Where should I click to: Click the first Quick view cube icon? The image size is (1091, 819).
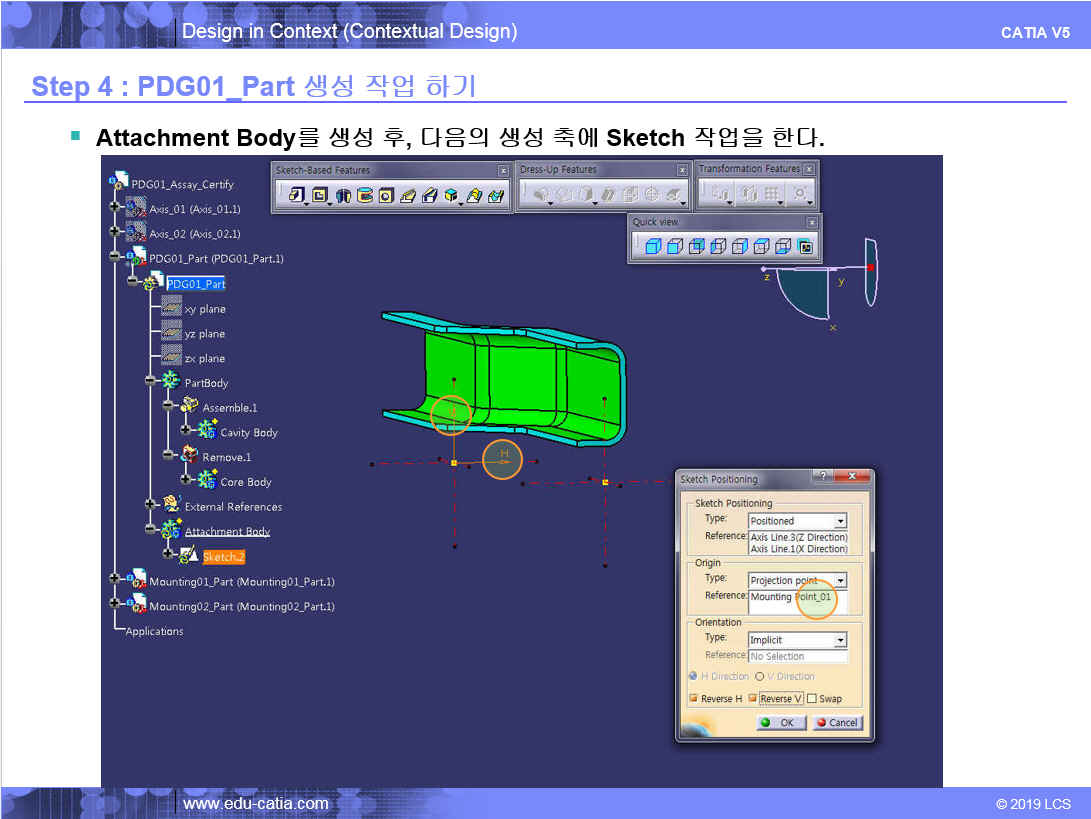652,246
